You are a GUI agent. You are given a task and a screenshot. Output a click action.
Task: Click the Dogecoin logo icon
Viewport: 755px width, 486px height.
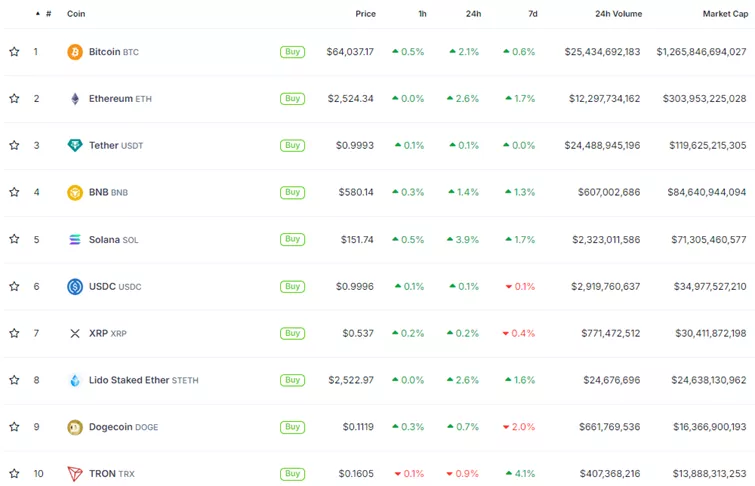[75, 427]
